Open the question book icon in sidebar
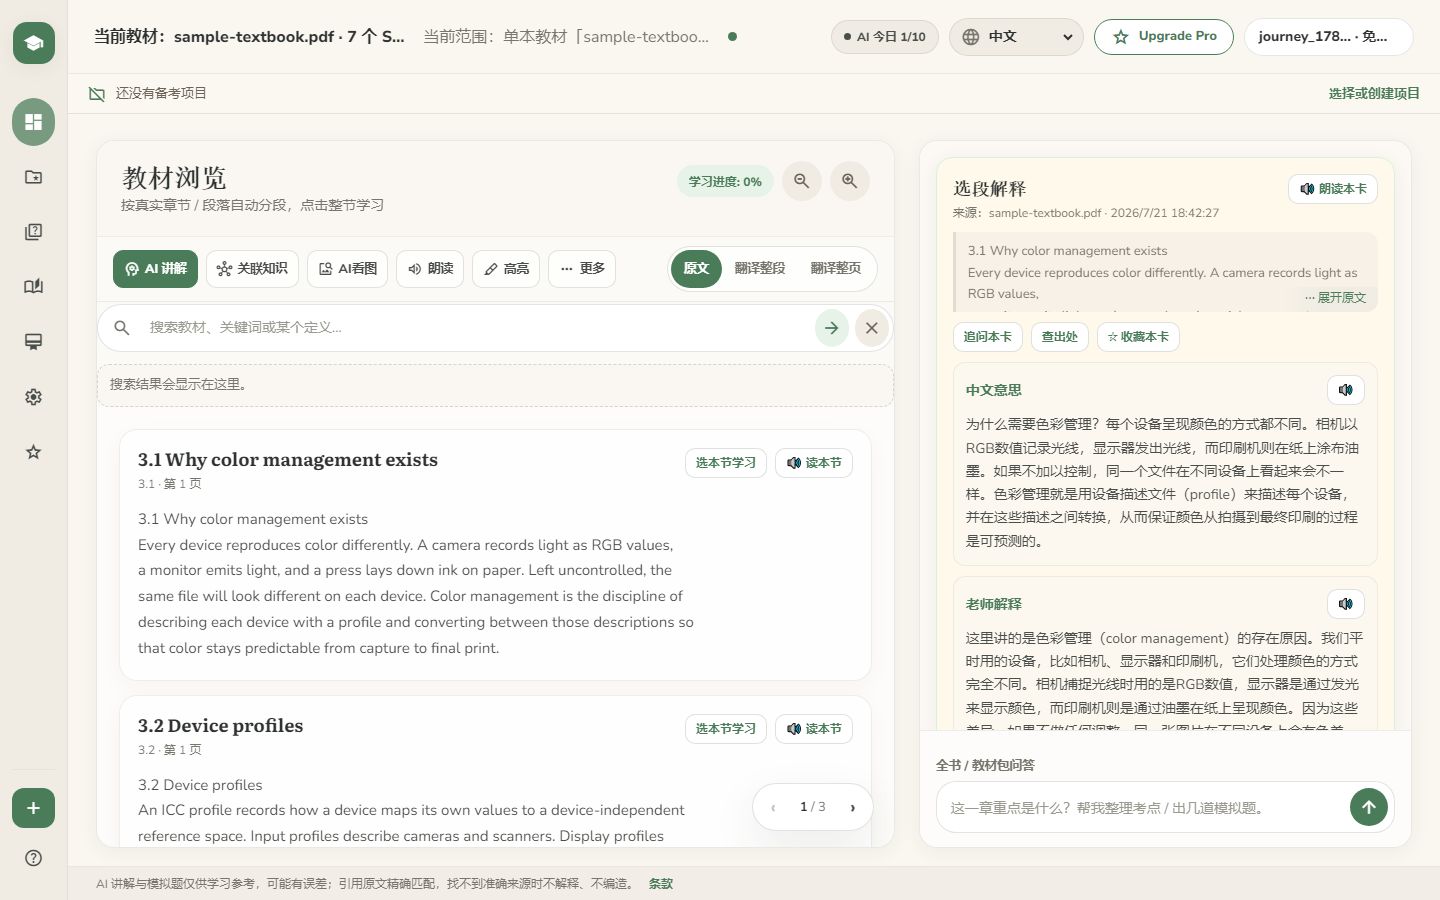Viewport: 1440px width, 900px height. click(x=34, y=232)
